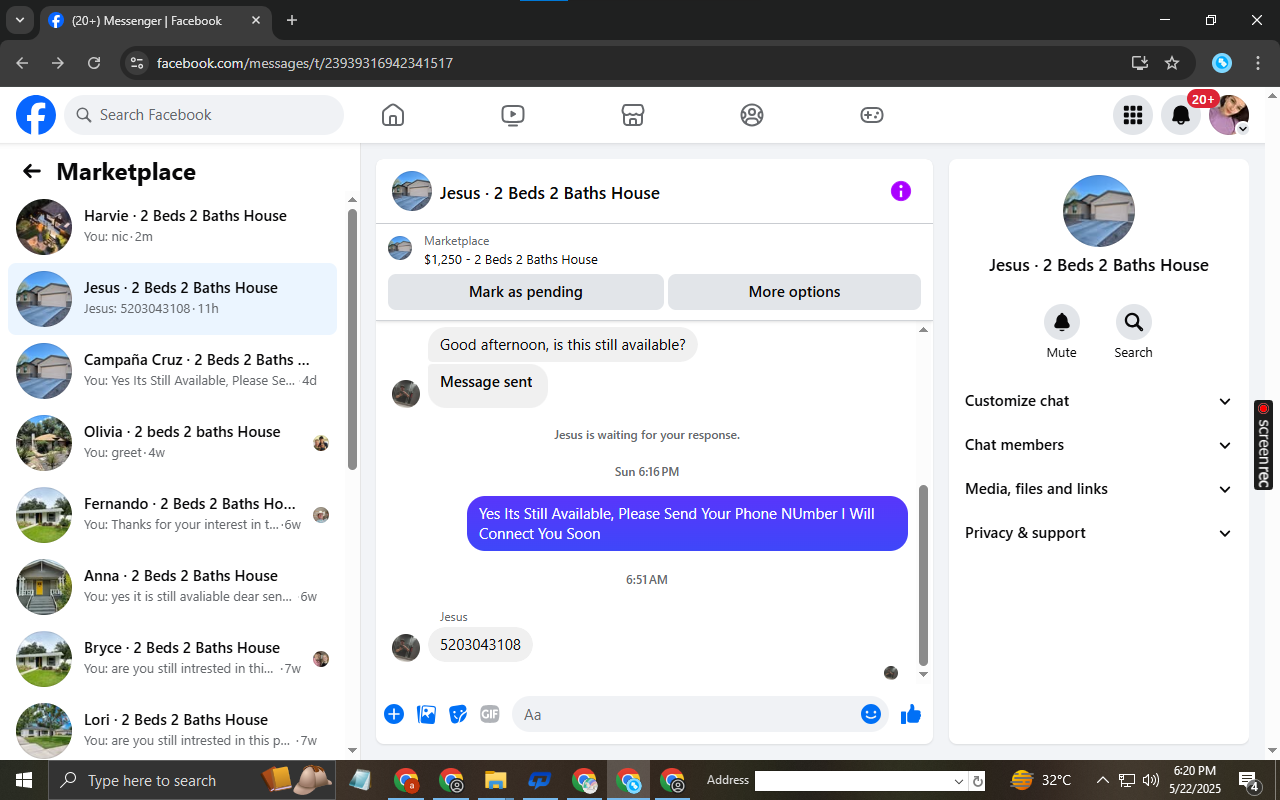Open a new browser tab
Screen dimensions: 1280x800
292,20
